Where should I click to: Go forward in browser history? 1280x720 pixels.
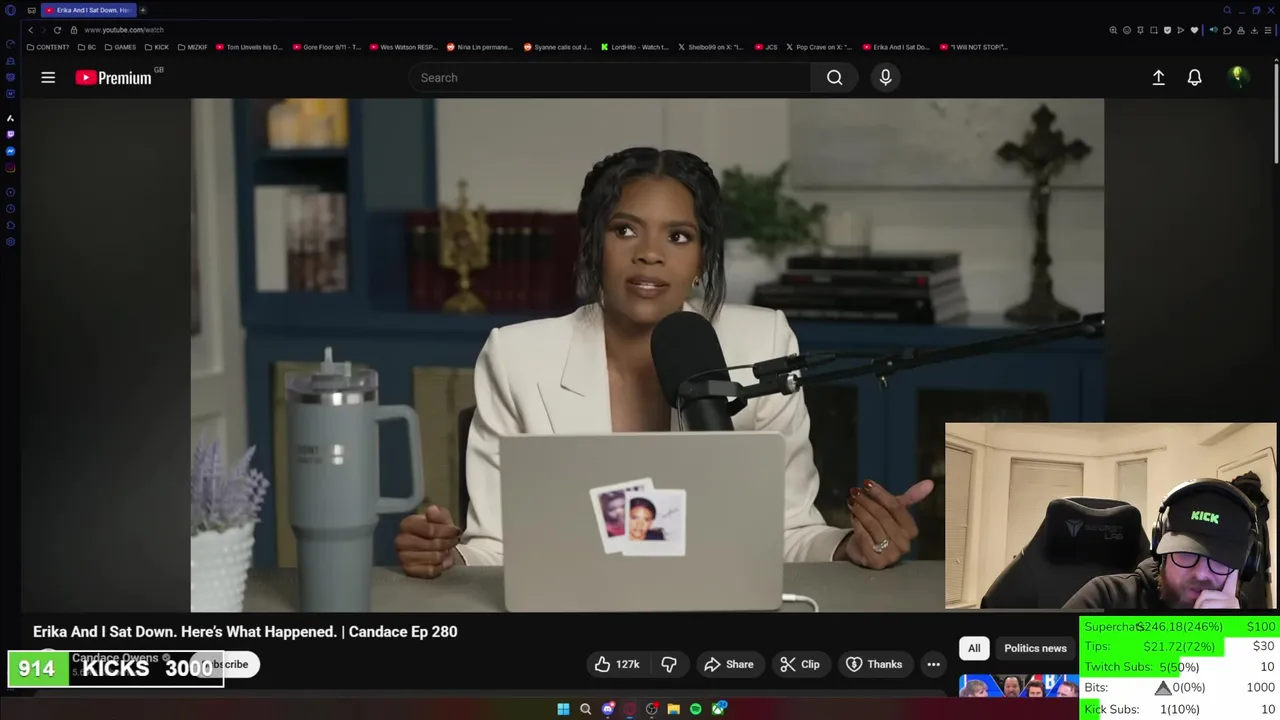click(43, 30)
